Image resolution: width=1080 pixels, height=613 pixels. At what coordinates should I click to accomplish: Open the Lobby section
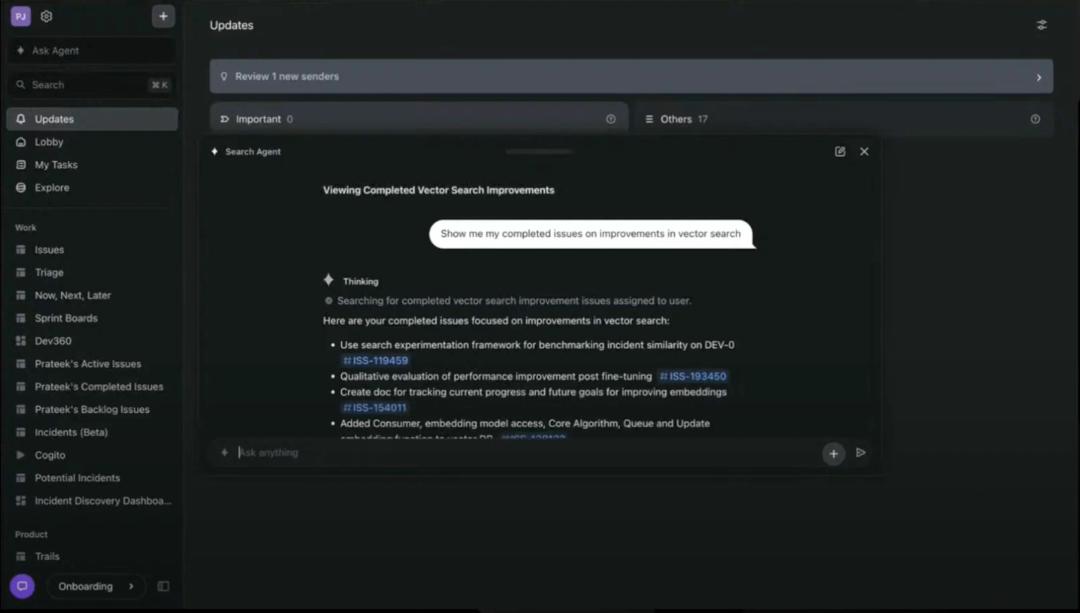point(49,141)
